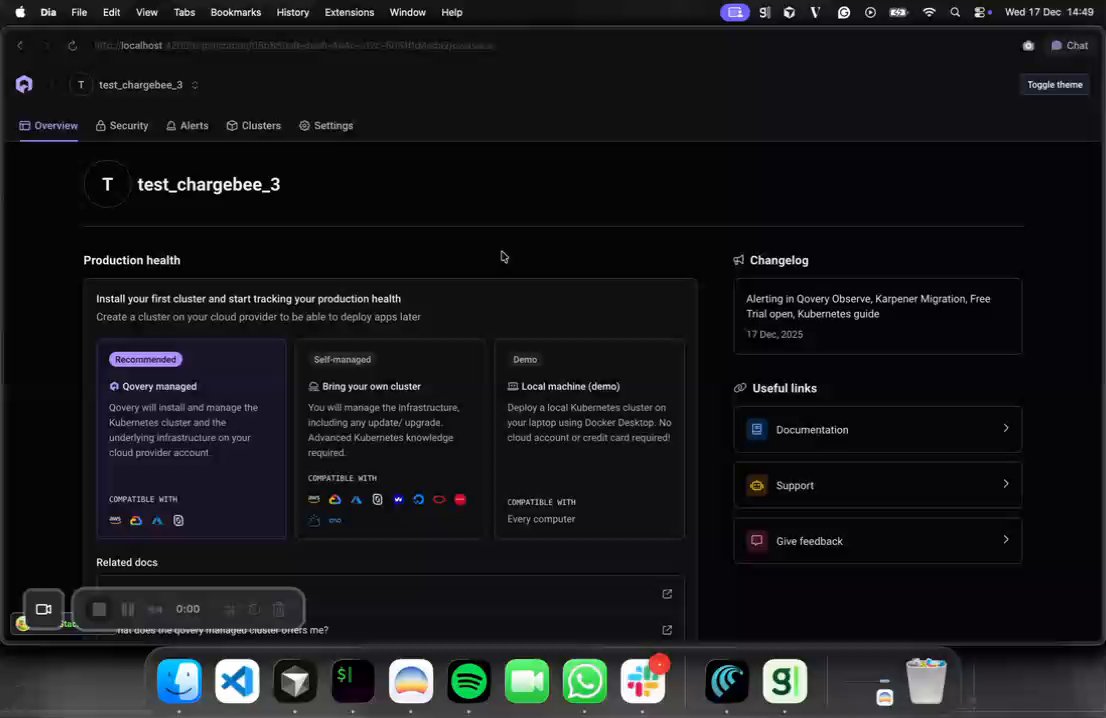Screen dimensions: 1106x718
Task: Open the Settings tab
Action: click(326, 126)
